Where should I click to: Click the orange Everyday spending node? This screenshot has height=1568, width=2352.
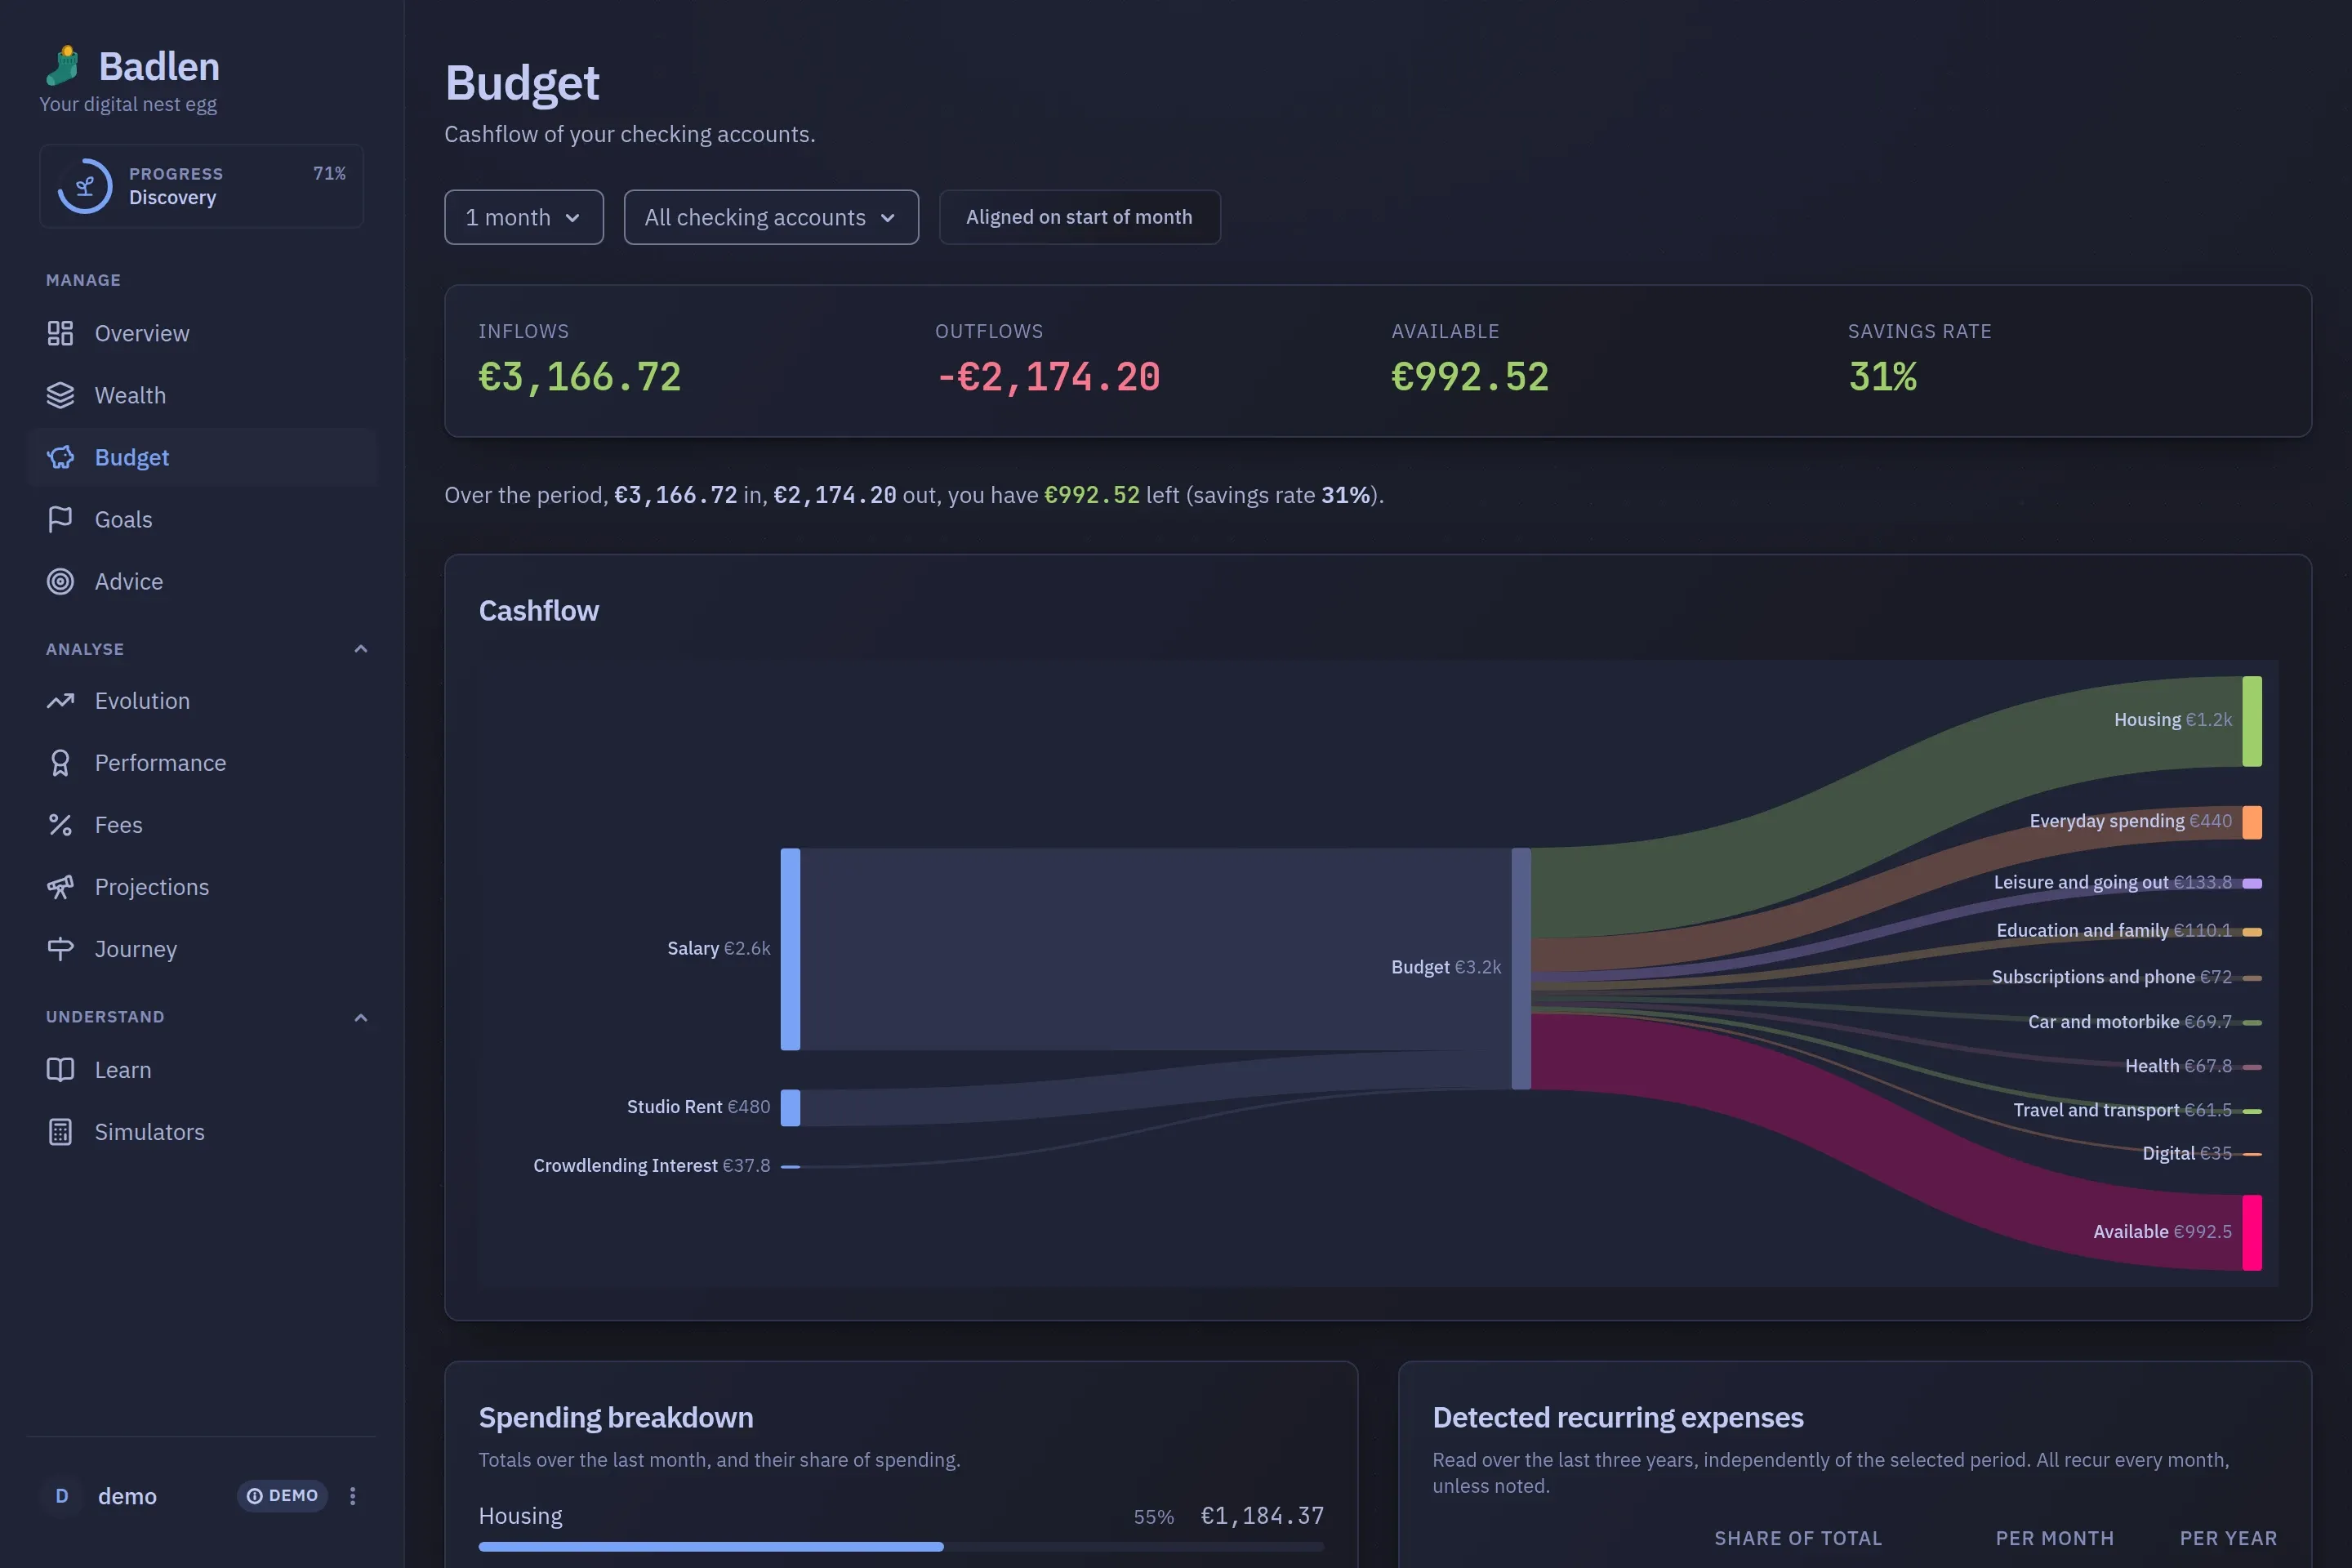2252,822
